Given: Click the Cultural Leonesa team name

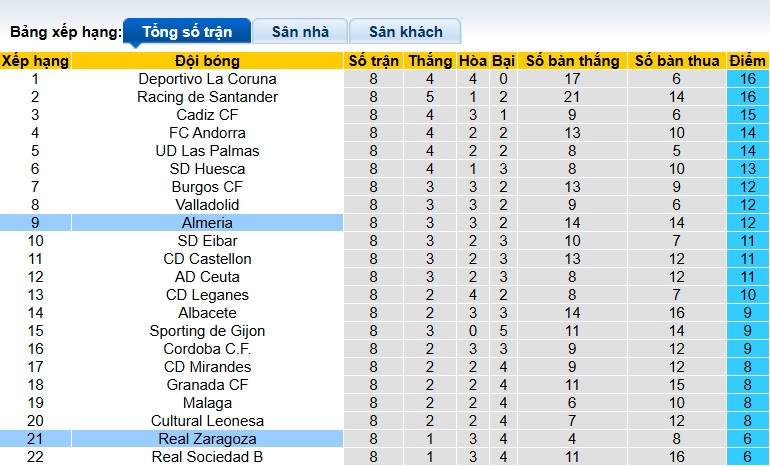Looking at the screenshot, I should 207,421.
